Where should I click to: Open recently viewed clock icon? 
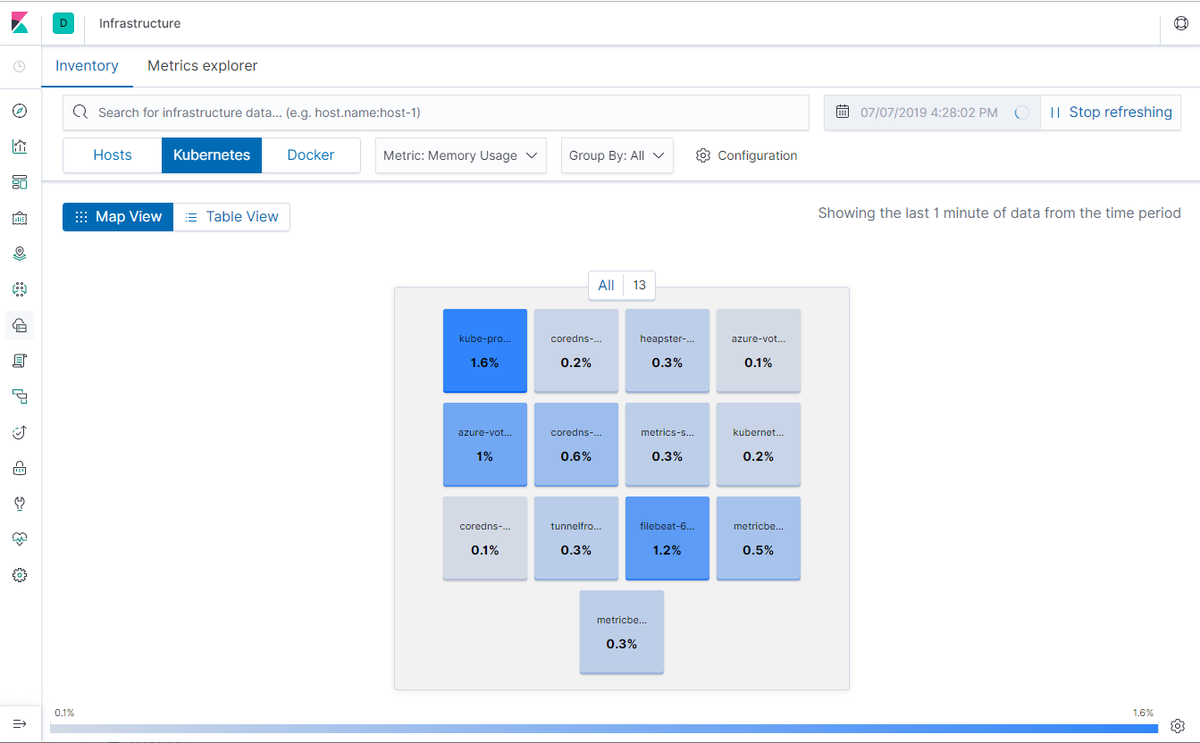coord(19,67)
